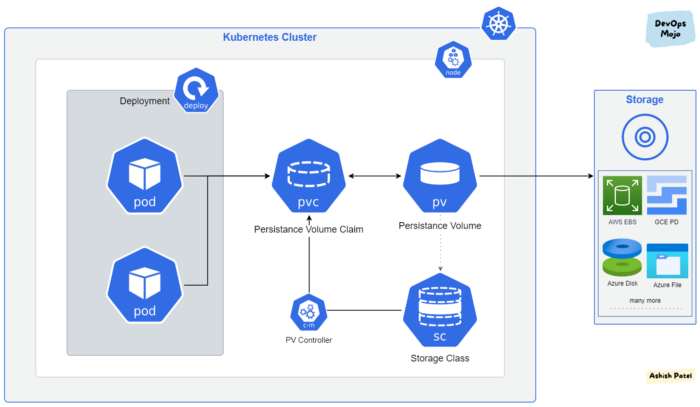700x407 pixels.
Task: Click the Ashish Patel author tag
Action: 671,376
